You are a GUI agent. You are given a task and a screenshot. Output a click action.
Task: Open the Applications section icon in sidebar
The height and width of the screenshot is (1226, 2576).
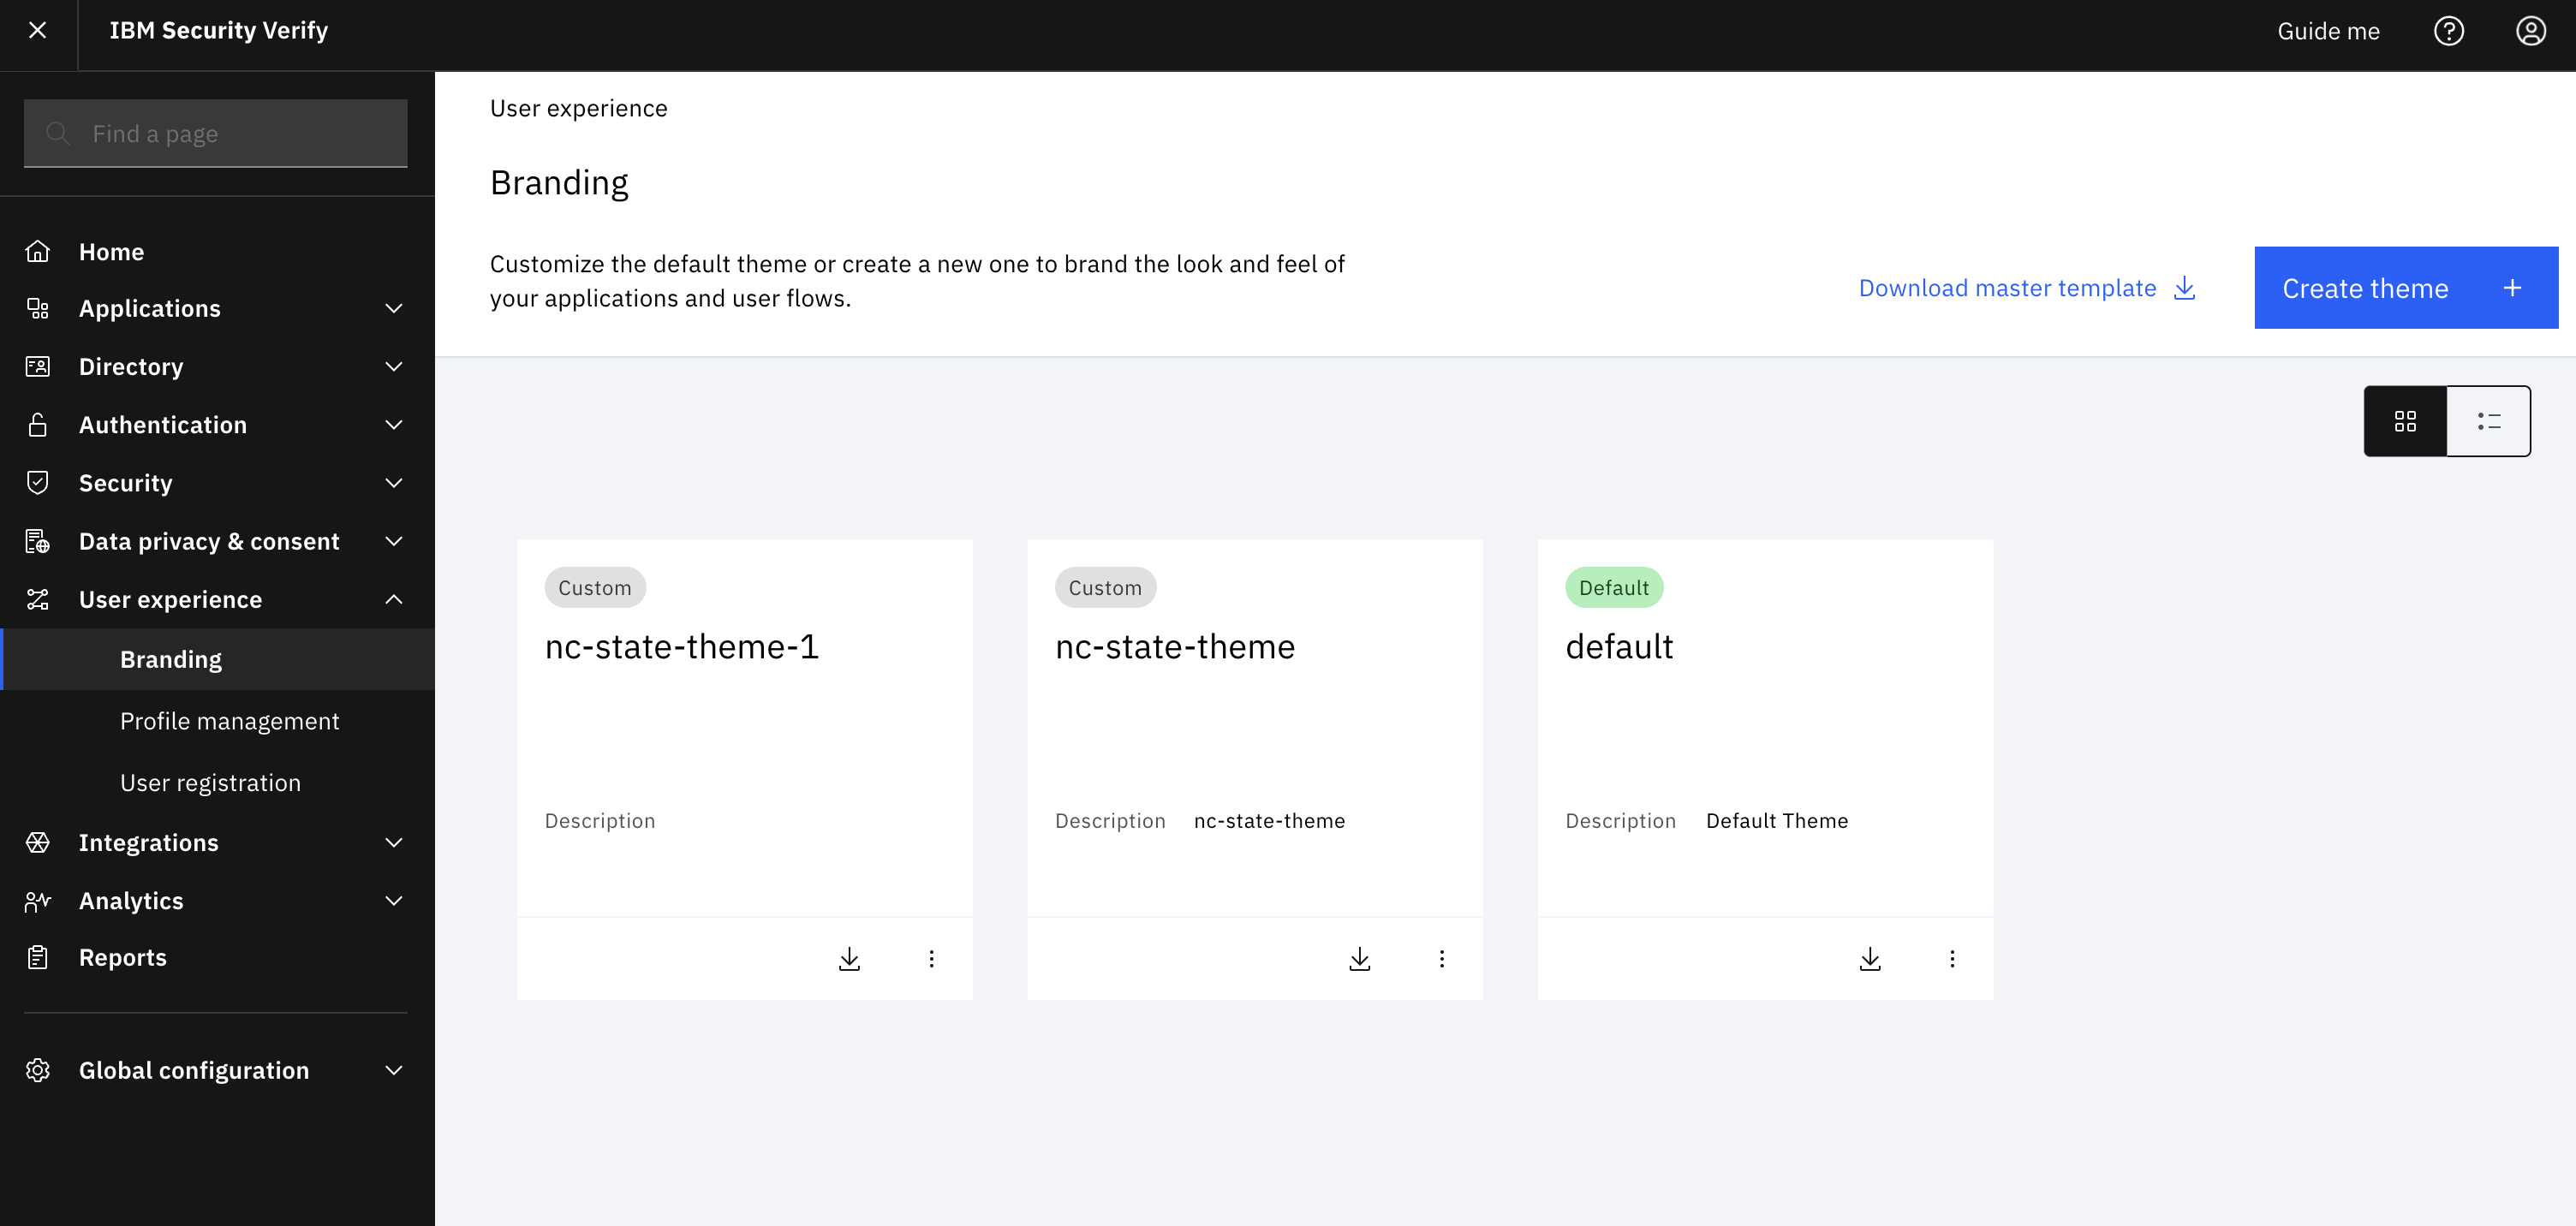[x=39, y=308]
